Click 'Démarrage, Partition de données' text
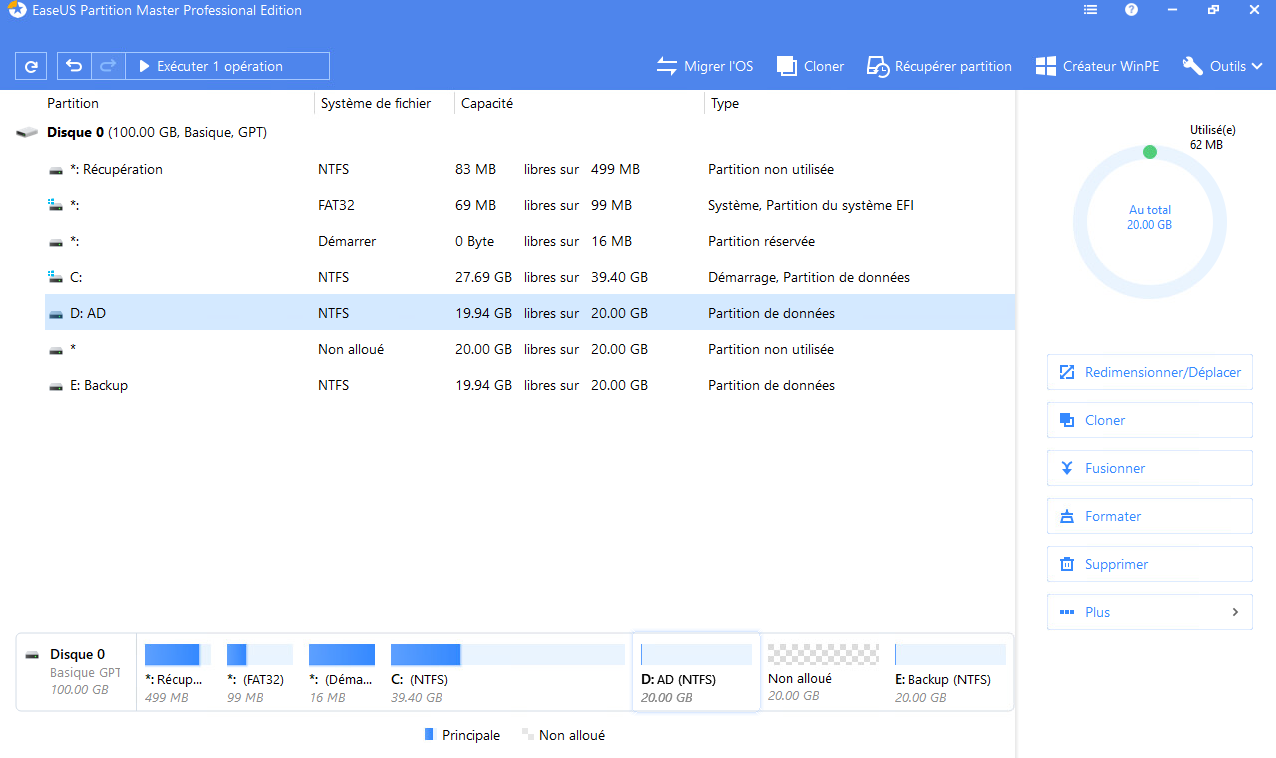 [x=809, y=277]
